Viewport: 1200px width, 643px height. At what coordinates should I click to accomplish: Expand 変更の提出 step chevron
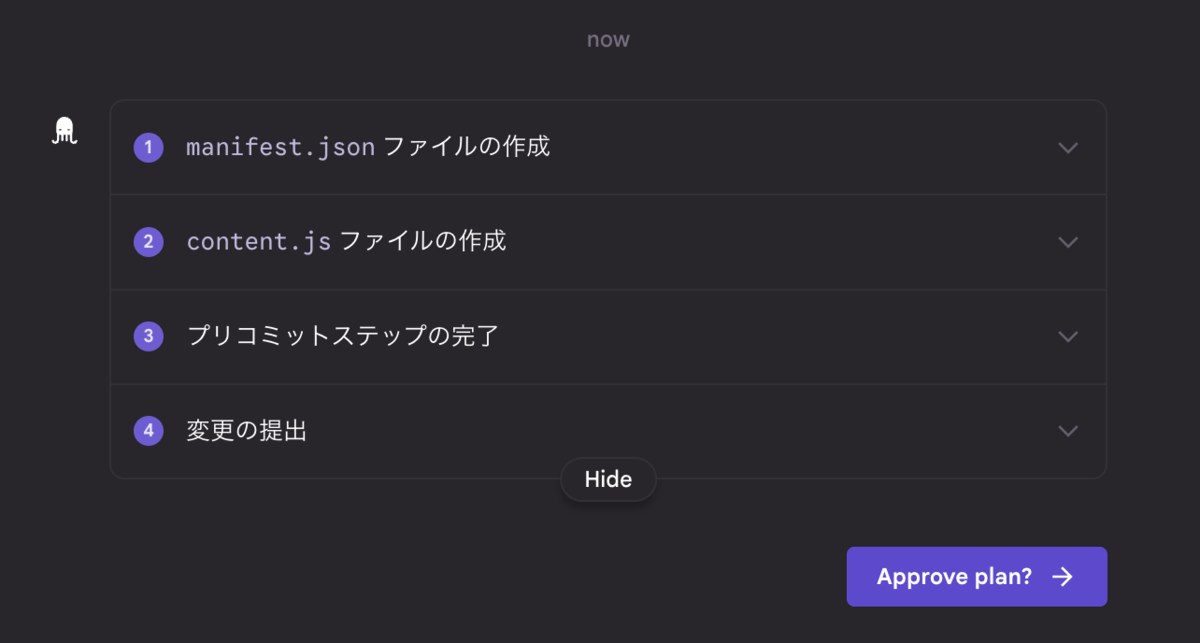[x=1067, y=431]
